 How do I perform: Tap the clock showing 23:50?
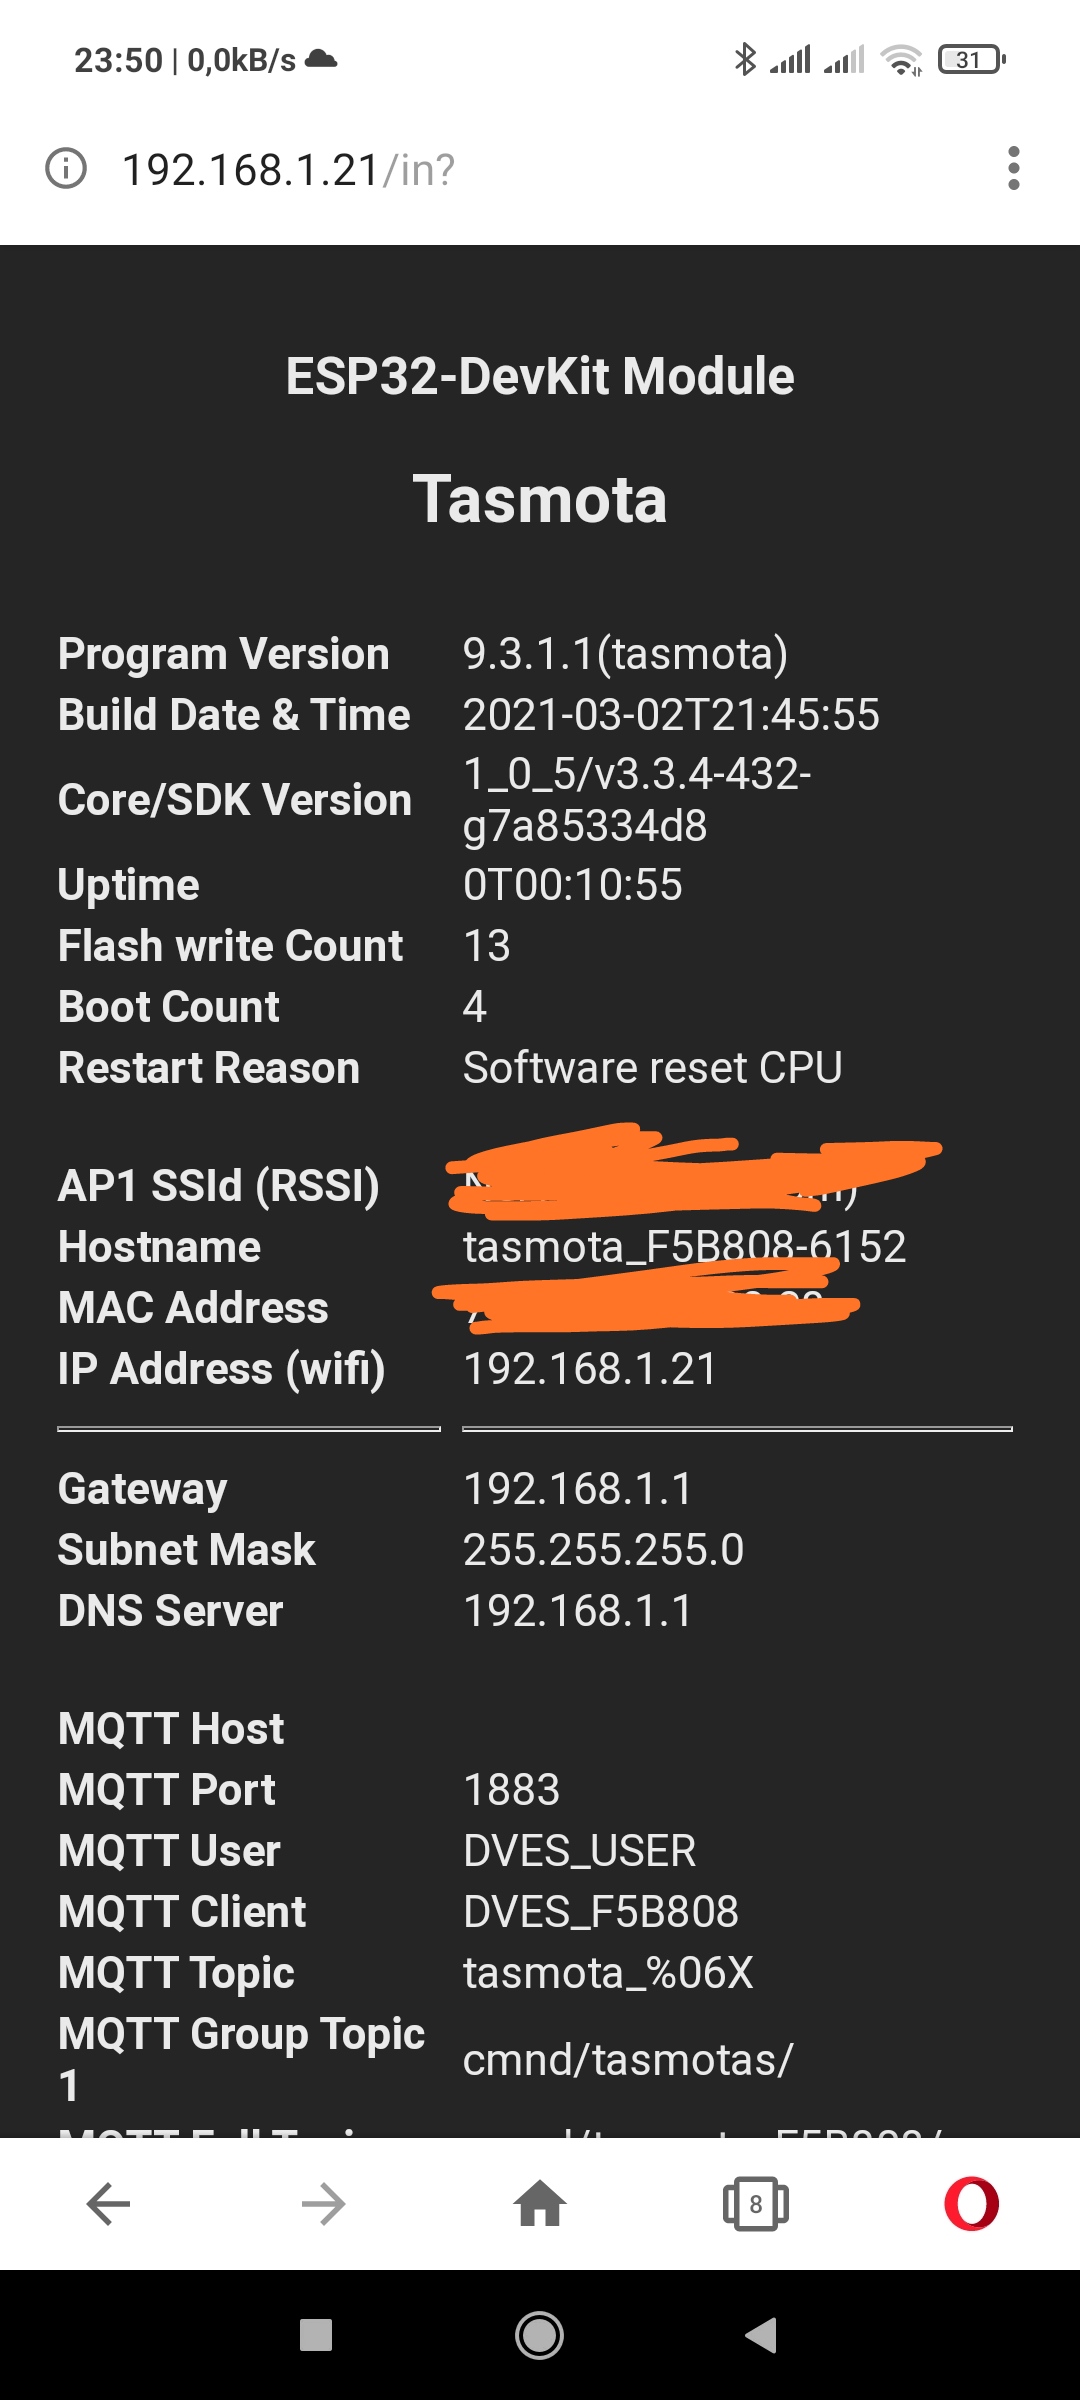click(119, 61)
